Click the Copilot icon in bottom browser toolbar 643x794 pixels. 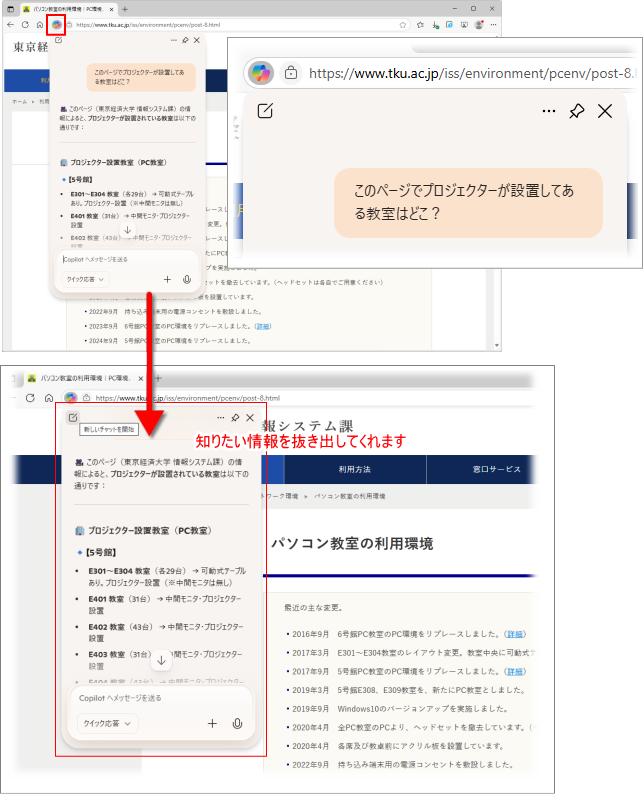(70, 398)
